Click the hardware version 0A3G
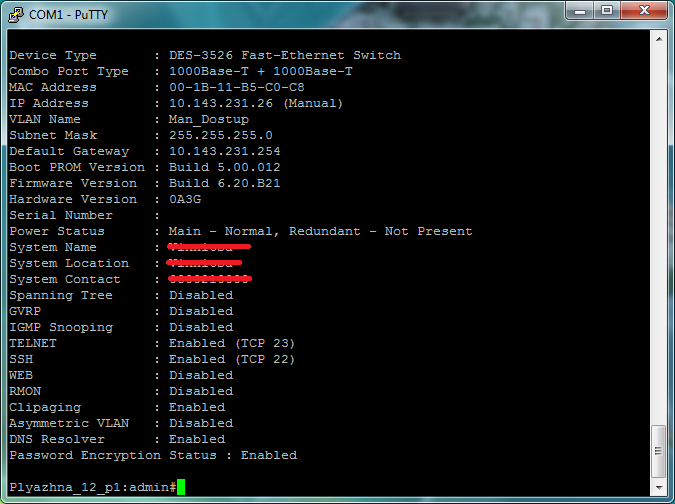Image resolution: width=675 pixels, height=504 pixels. (x=185, y=199)
